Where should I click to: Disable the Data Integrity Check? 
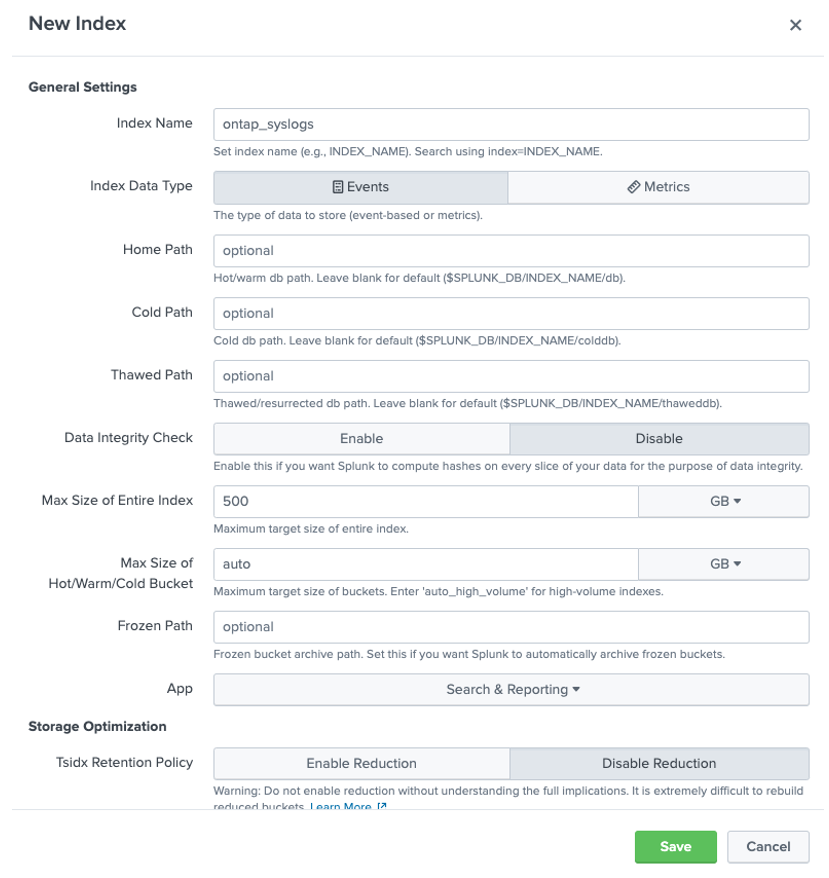pos(660,438)
